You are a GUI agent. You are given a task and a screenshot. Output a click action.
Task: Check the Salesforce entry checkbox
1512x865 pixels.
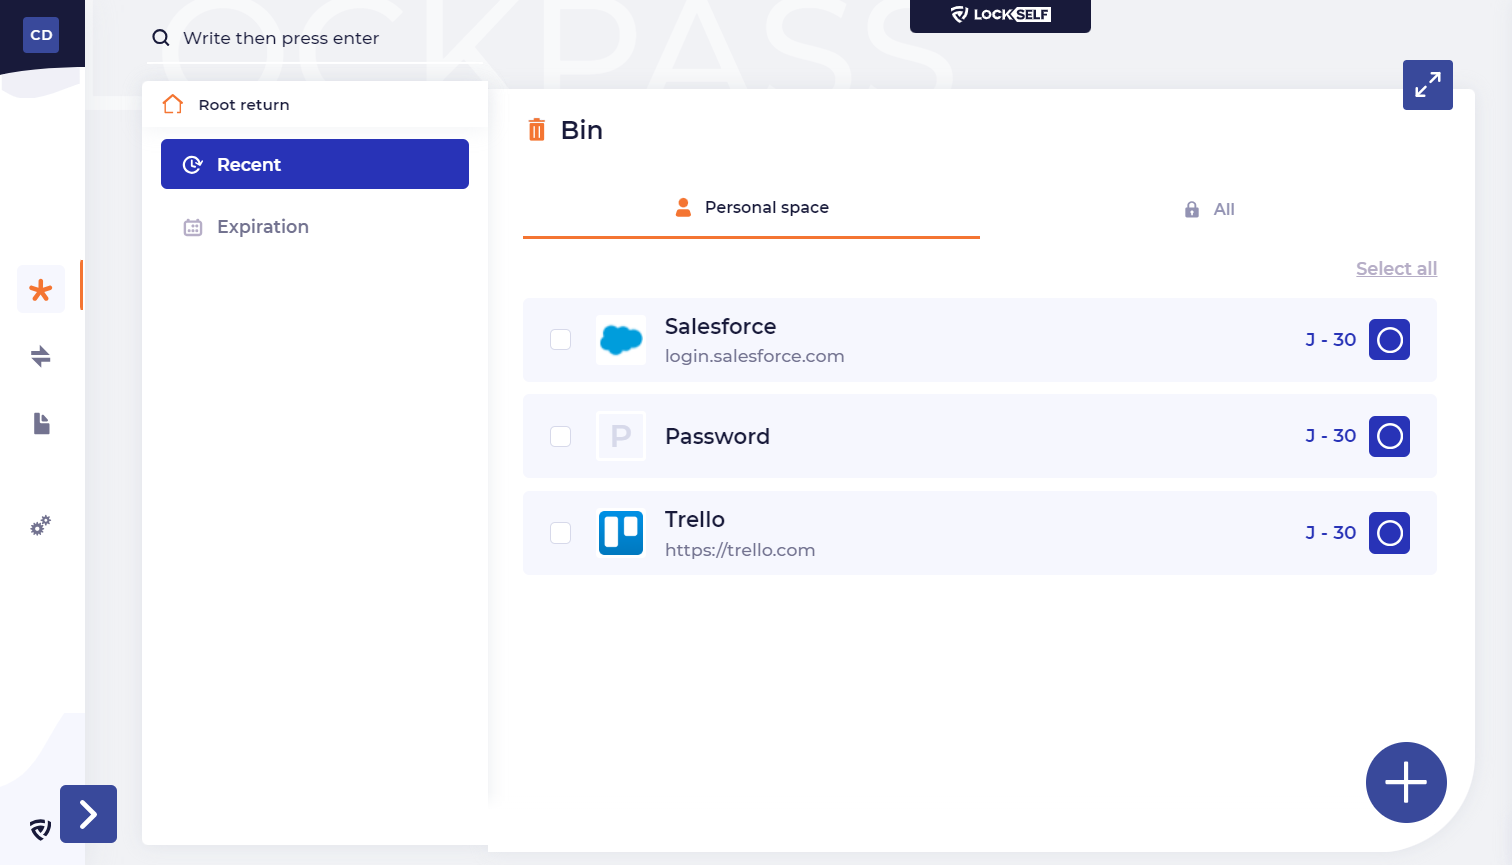click(561, 340)
